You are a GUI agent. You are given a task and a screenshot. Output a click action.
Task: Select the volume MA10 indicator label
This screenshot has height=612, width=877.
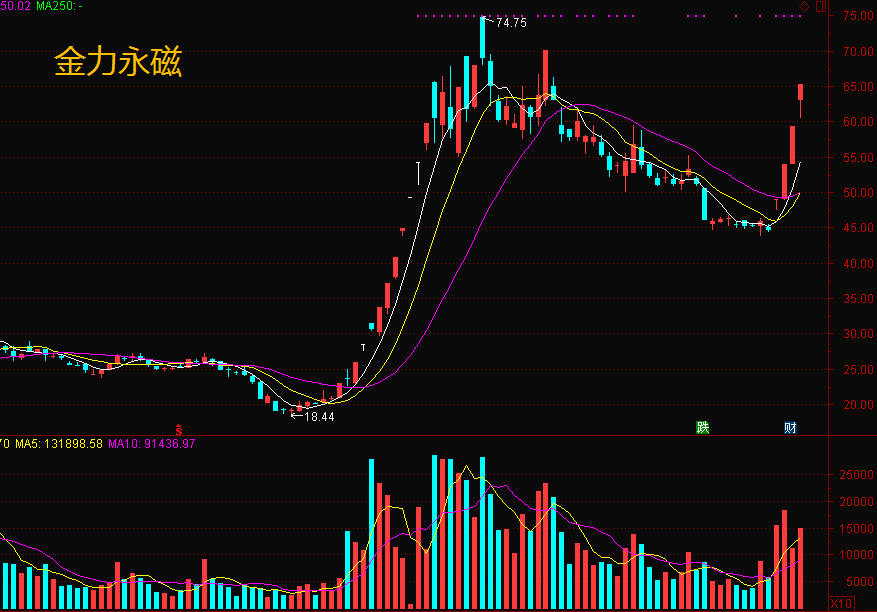click(152, 444)
